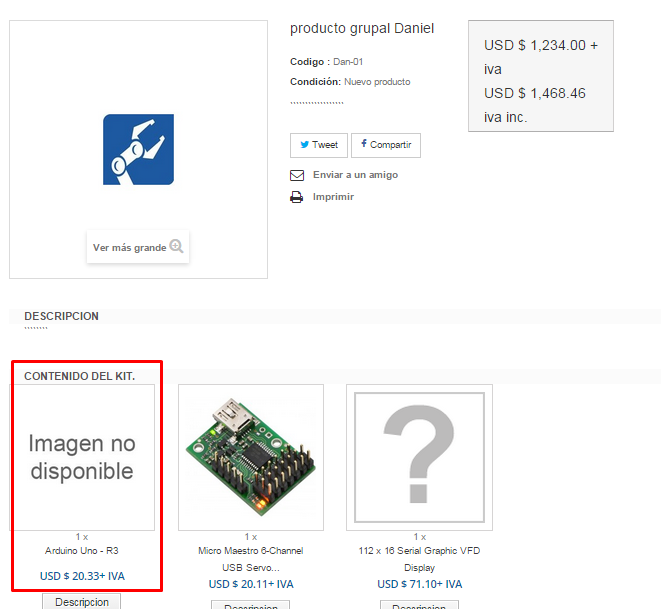Open Enviar a un amigo link
670x609 pixels.
pyautogui.click(x=355, y=175)
